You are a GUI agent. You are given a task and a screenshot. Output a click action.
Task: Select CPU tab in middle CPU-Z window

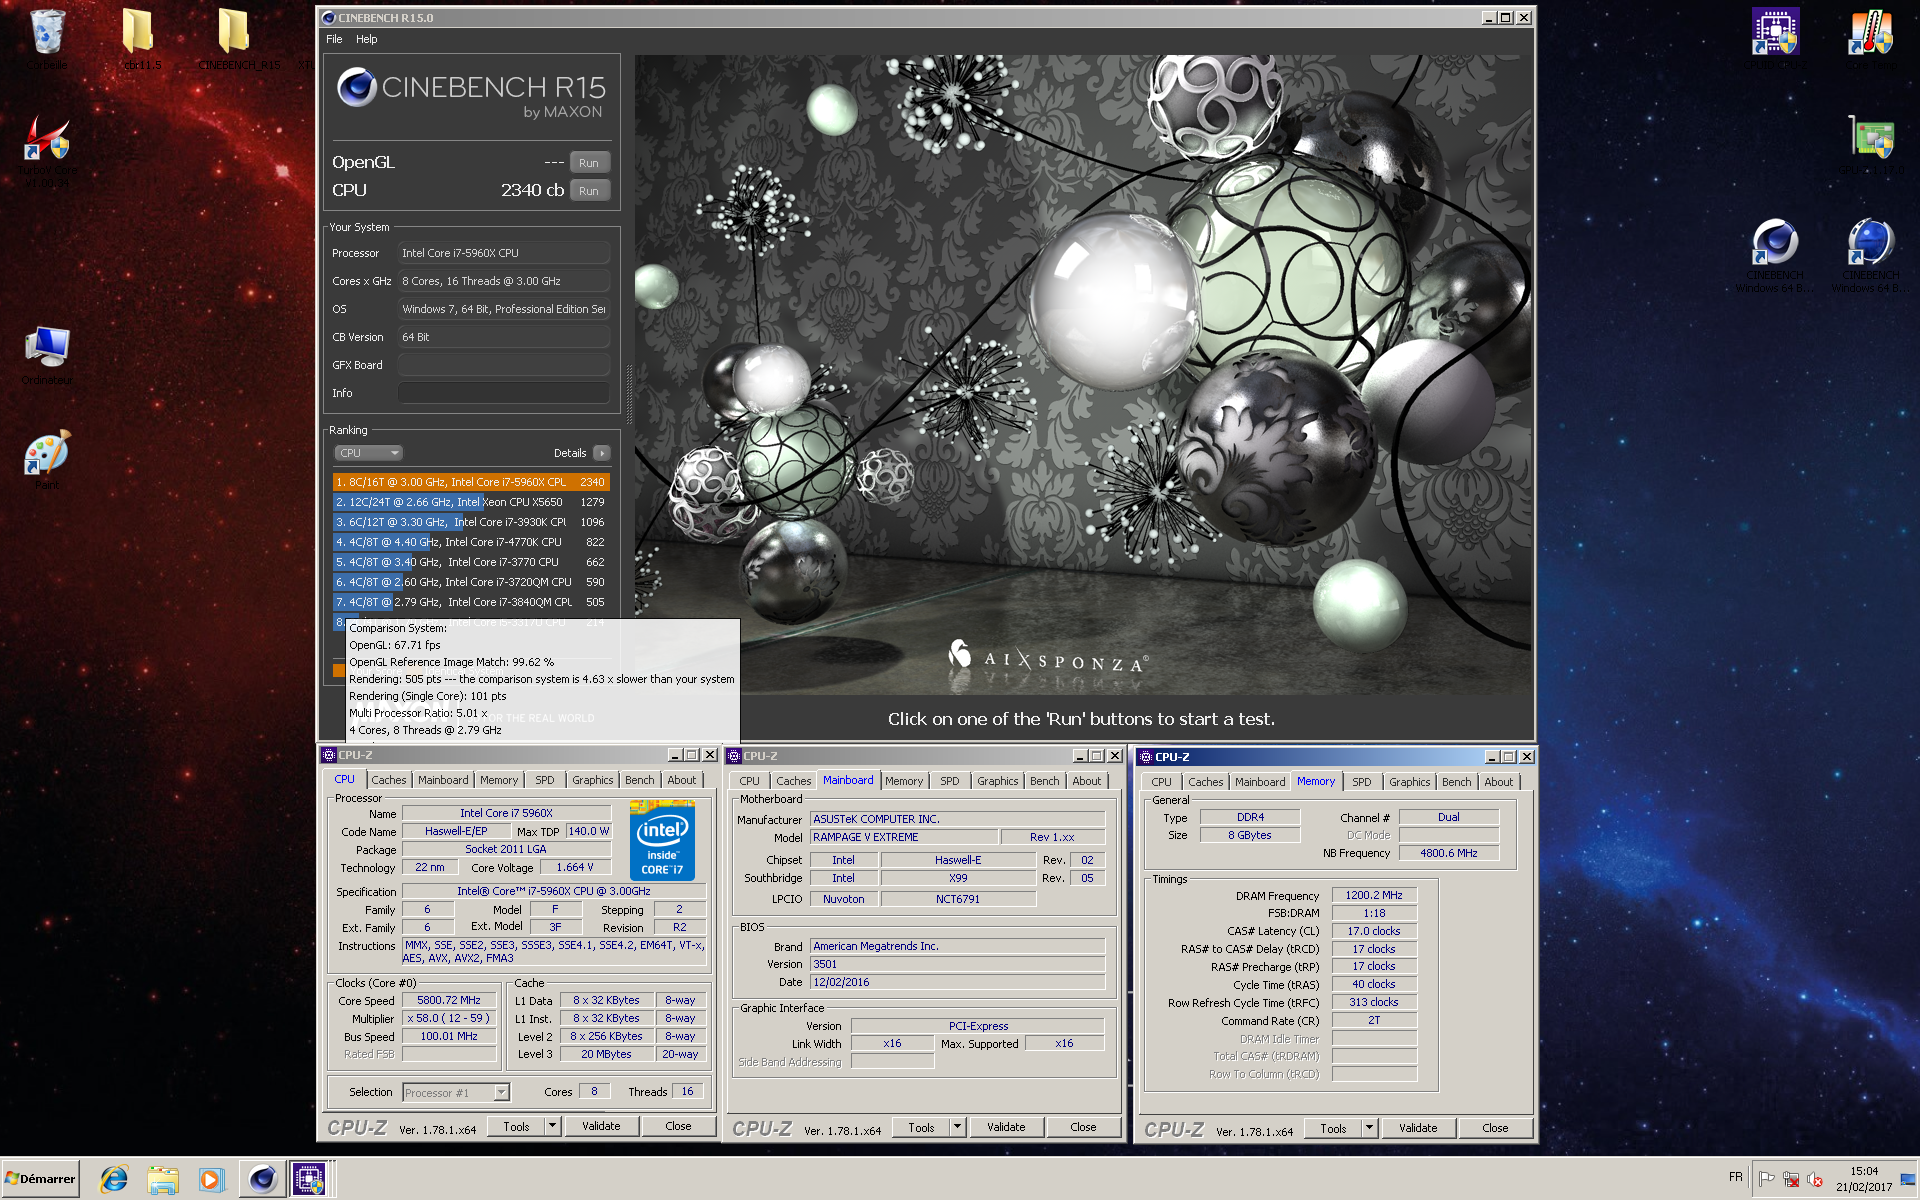[749, 781]
